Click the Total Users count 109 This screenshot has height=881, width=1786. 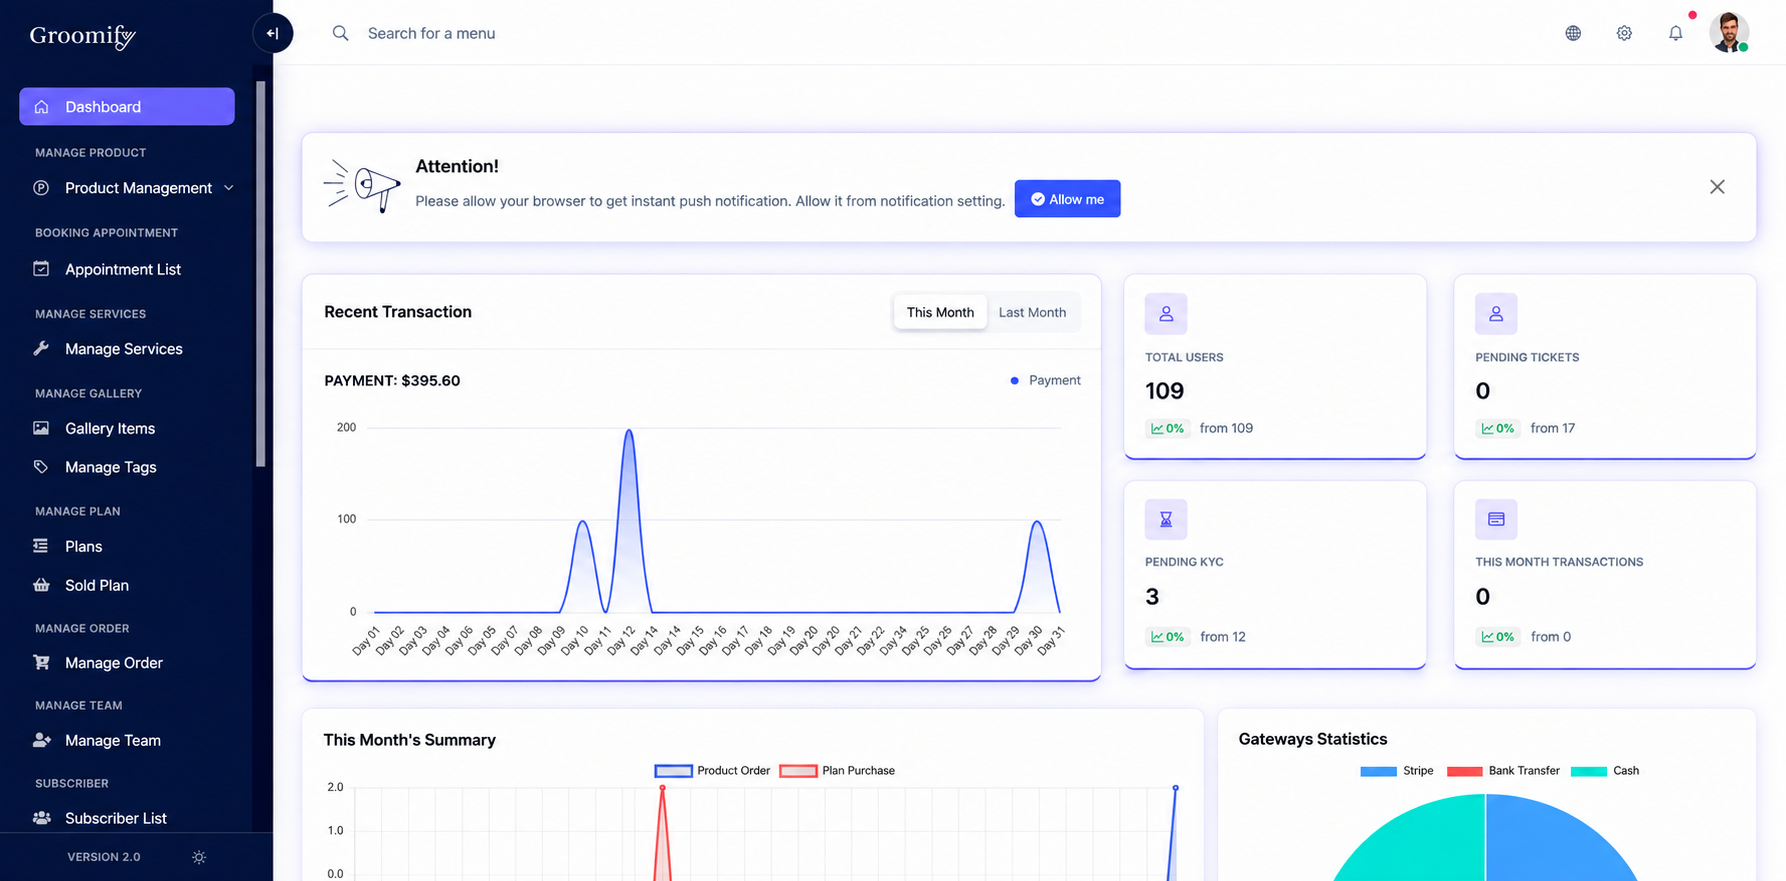coord(1164,391)
